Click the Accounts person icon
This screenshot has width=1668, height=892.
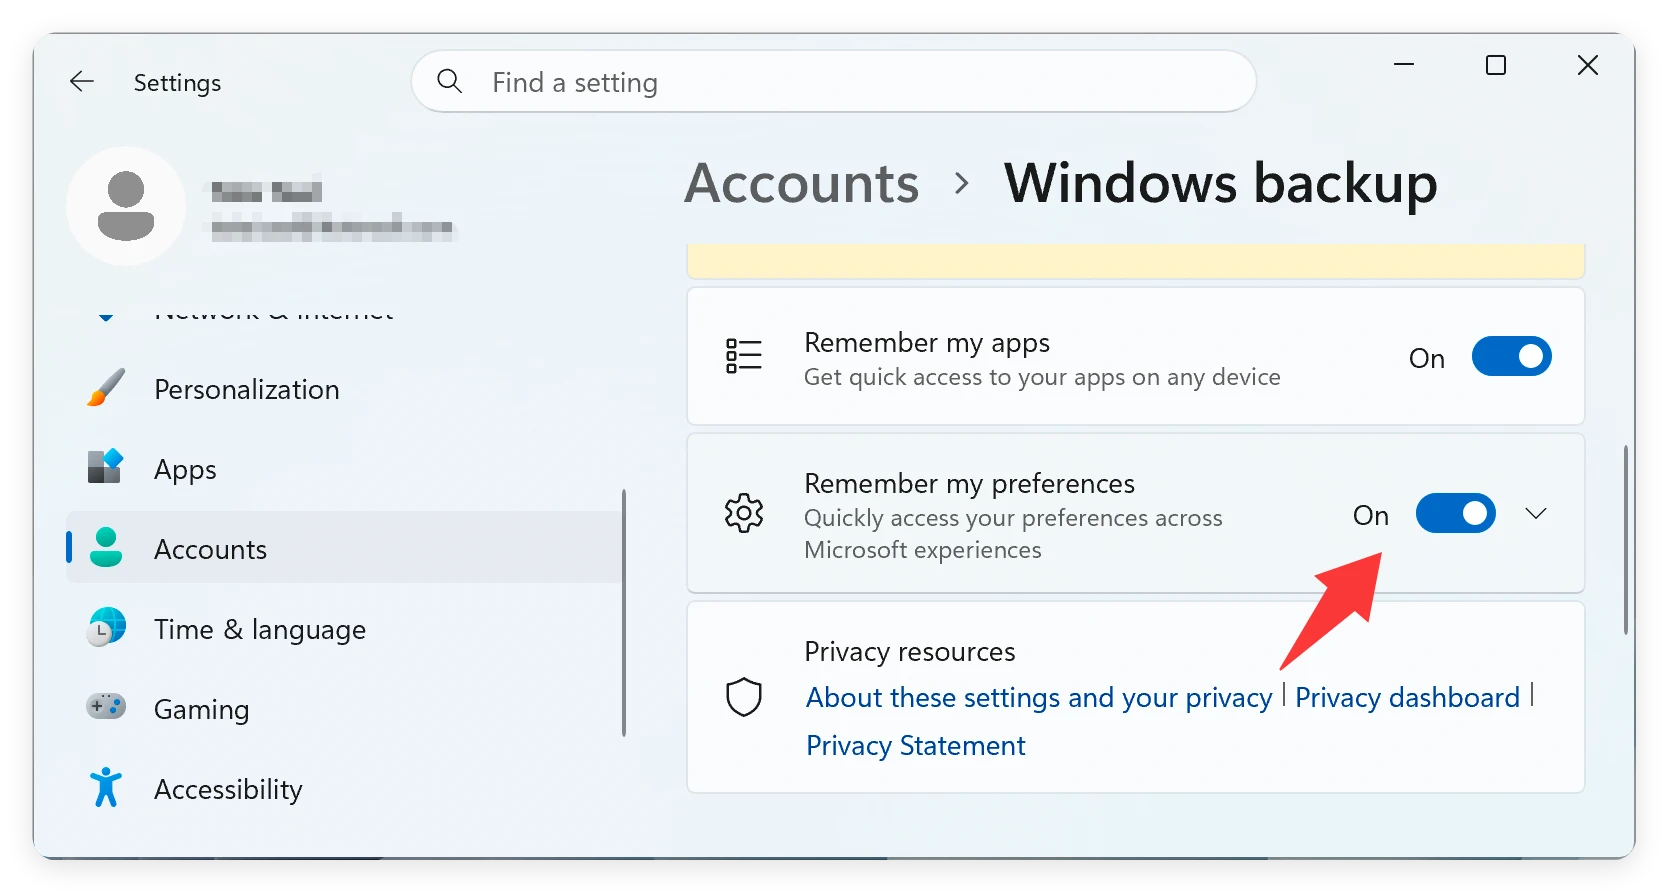(x=106, y=548)
